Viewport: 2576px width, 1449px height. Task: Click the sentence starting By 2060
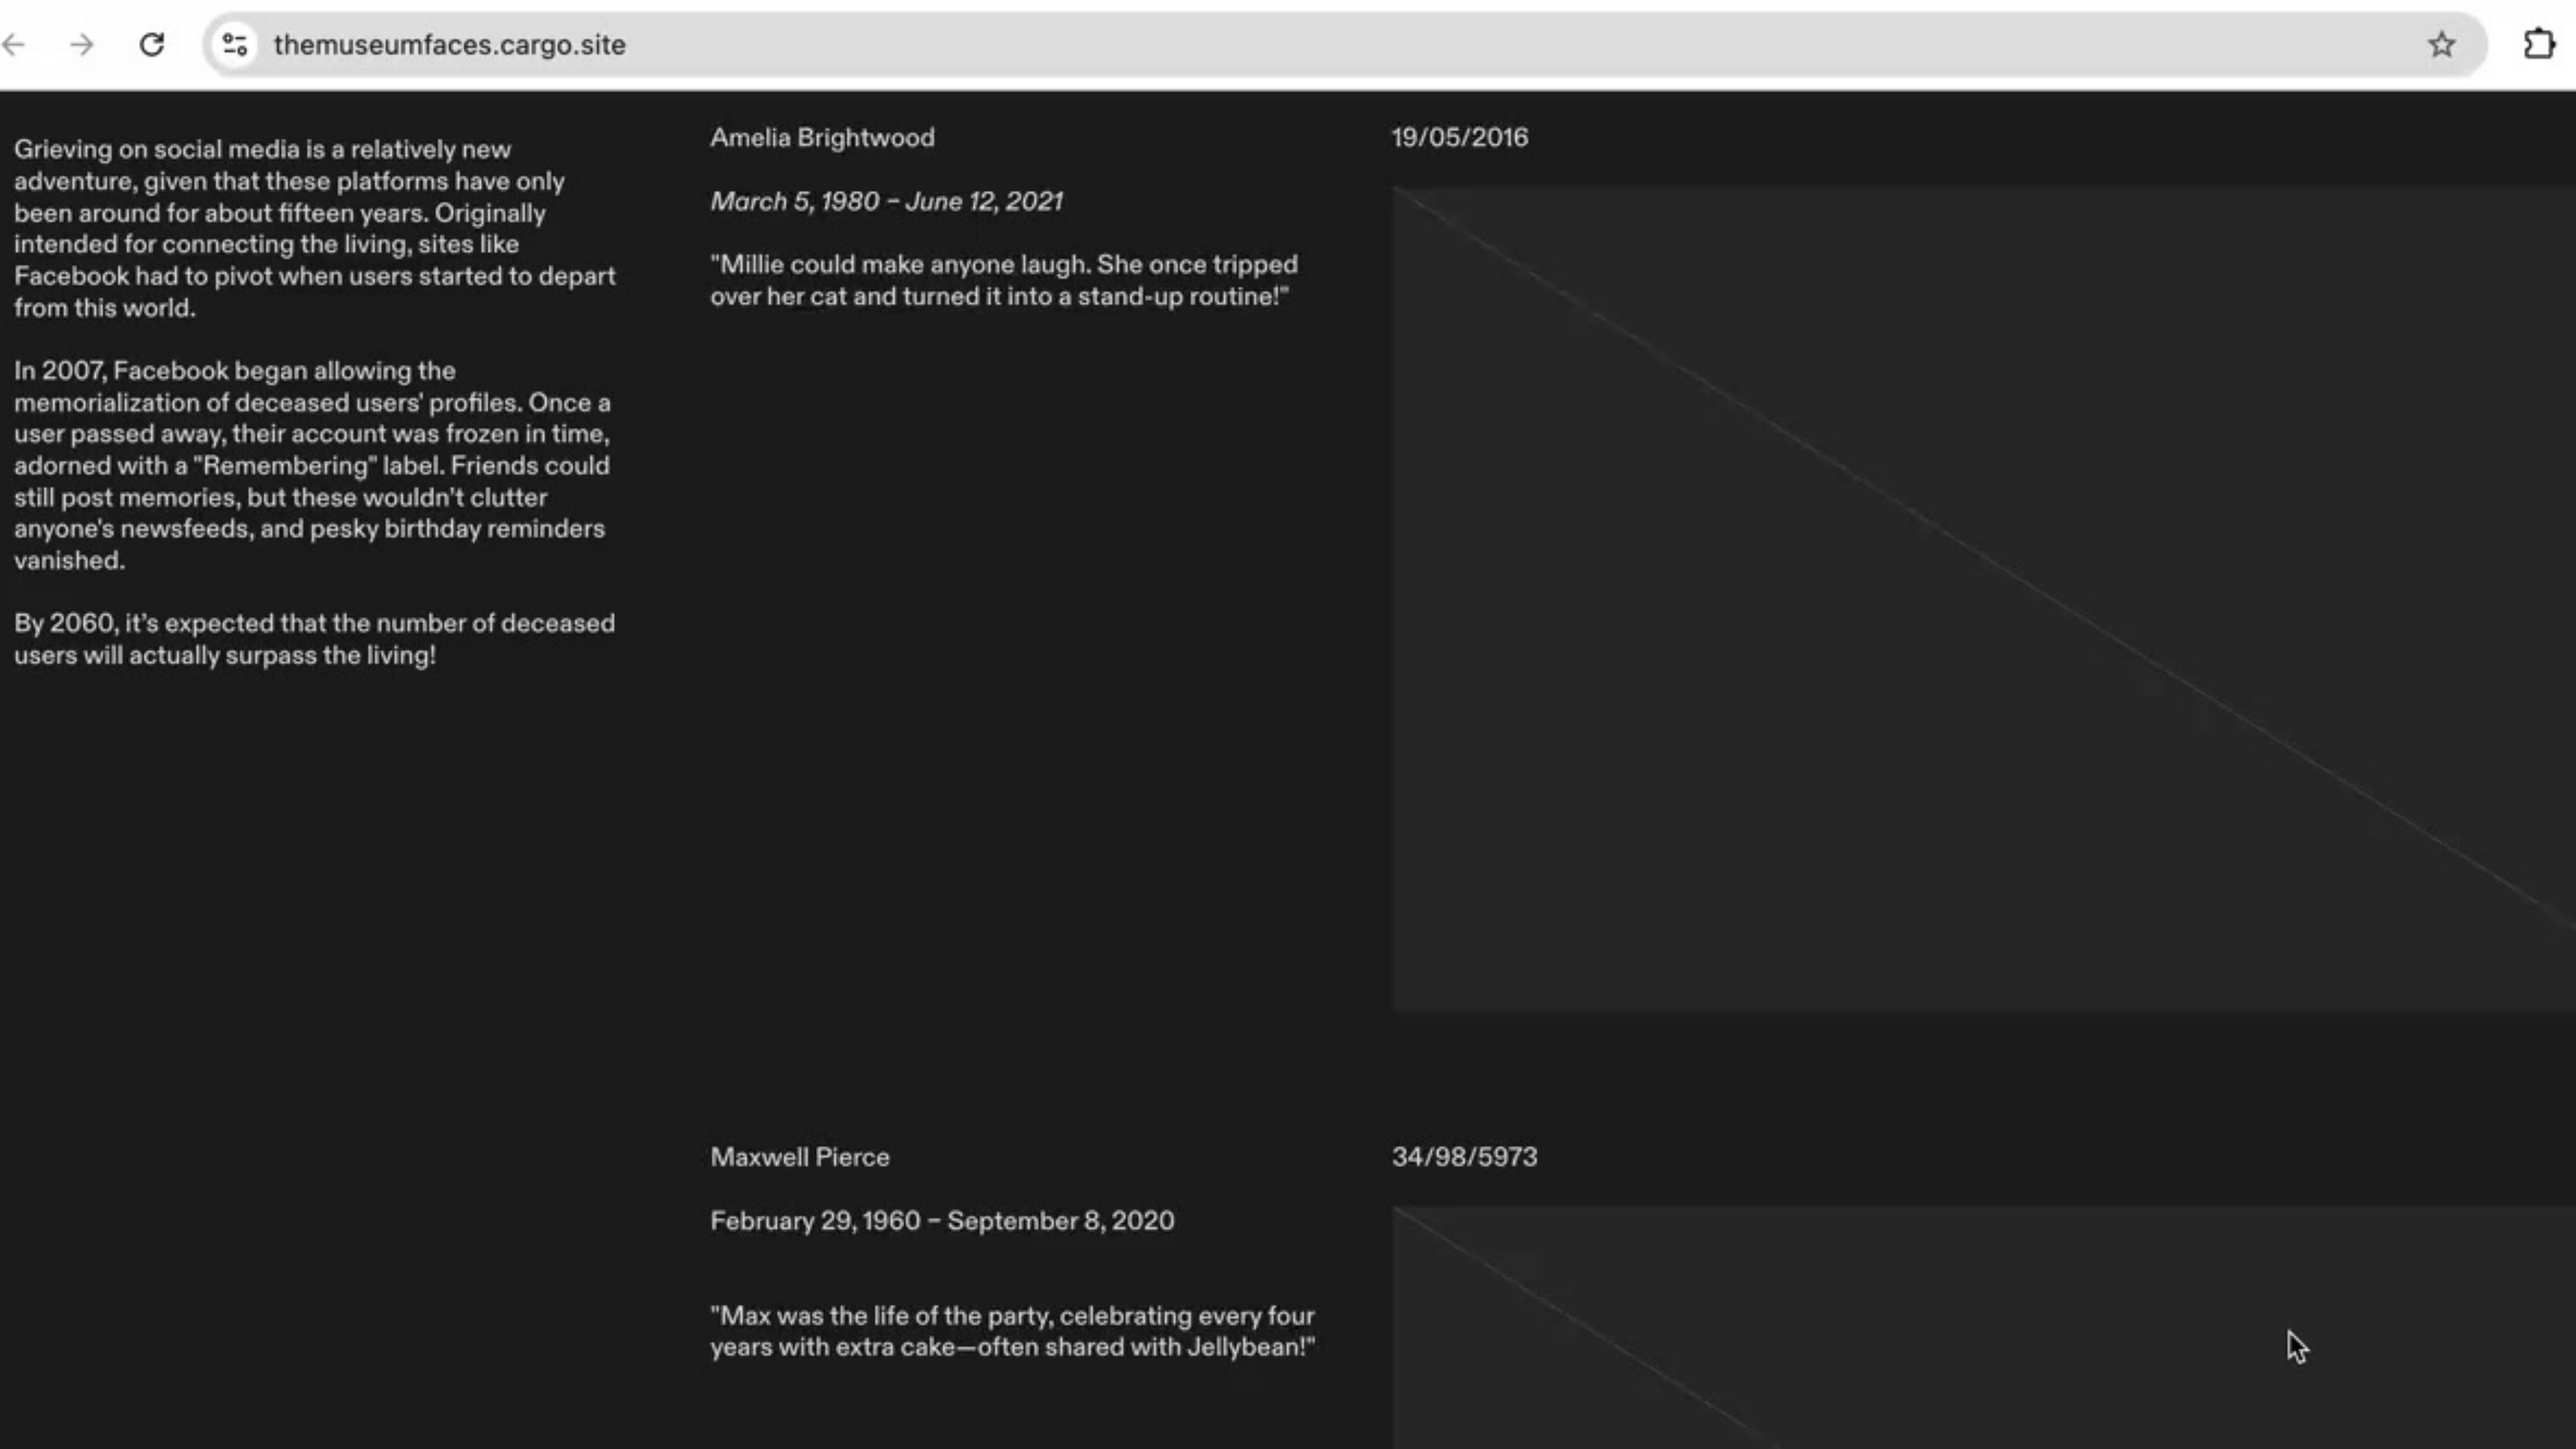[x=314, y=639]
